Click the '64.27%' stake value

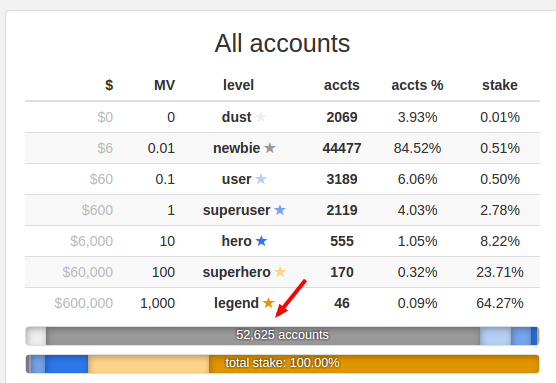[x=500, y=303]
